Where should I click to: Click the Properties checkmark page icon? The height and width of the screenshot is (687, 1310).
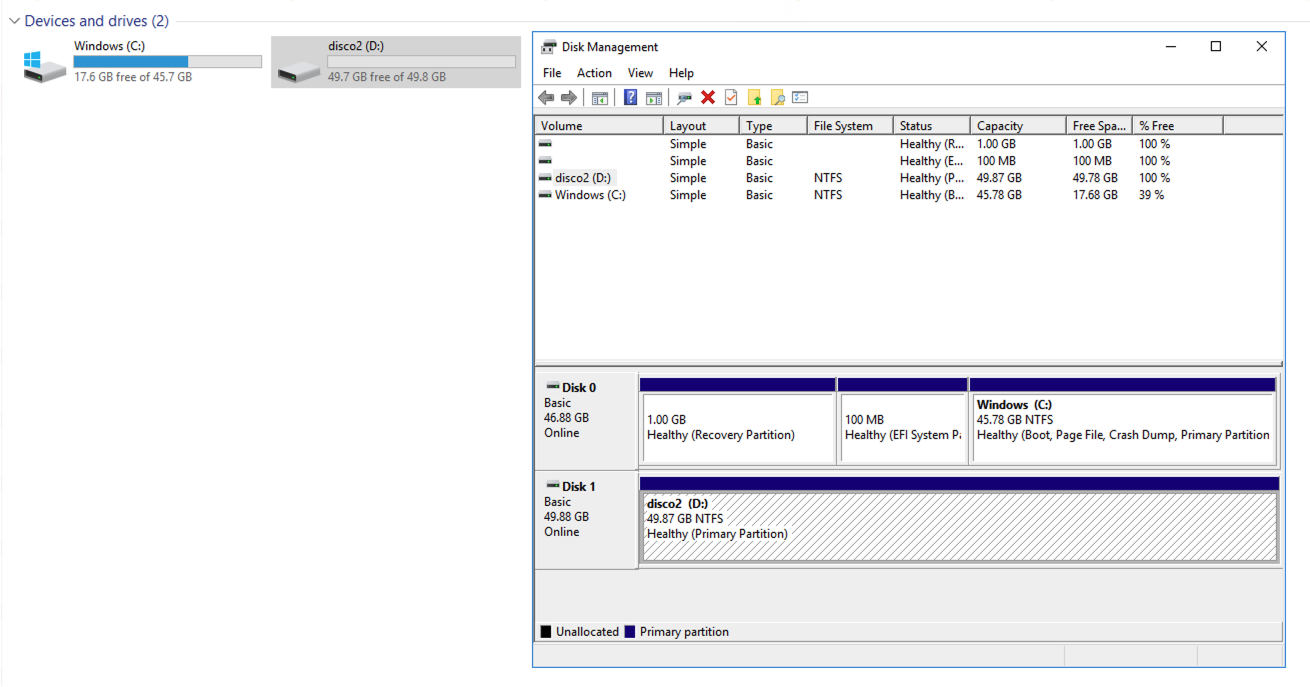(731, 98)
